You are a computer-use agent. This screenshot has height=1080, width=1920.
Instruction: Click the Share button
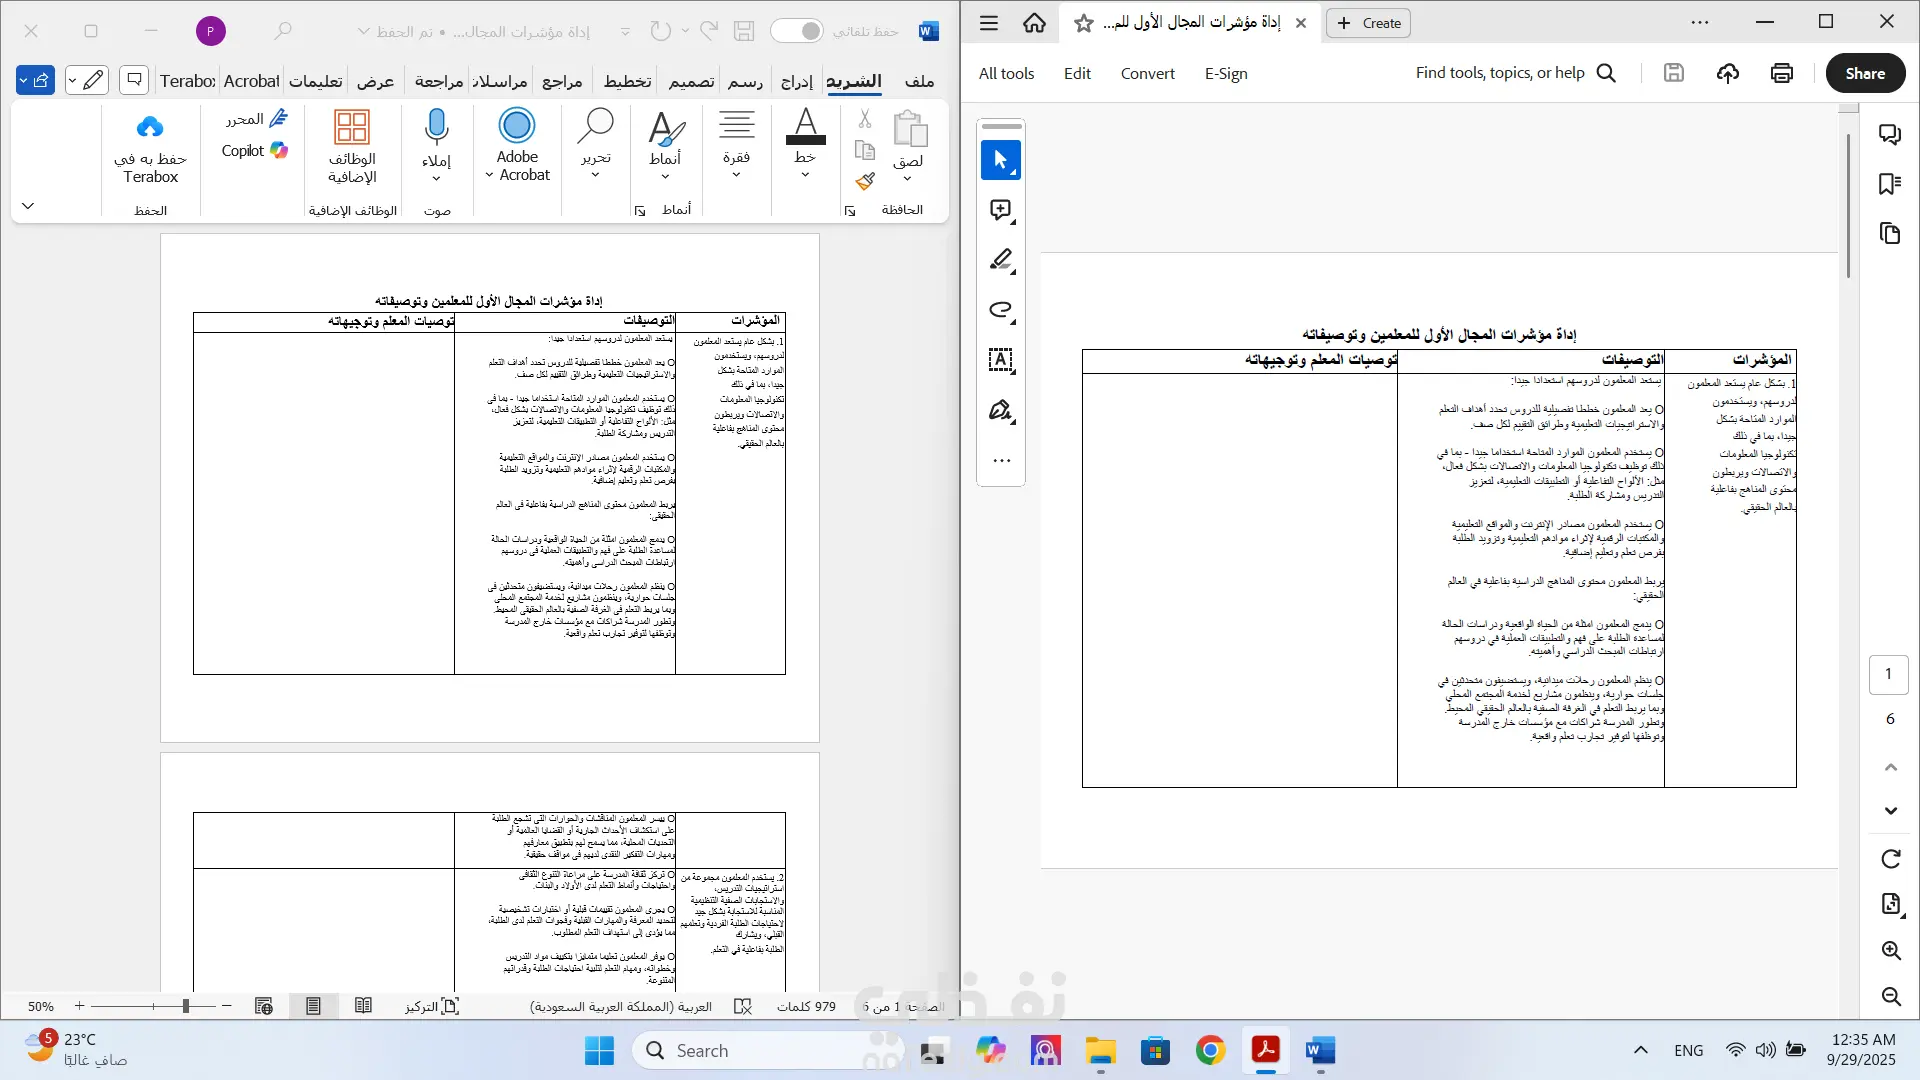[1864, 73]
